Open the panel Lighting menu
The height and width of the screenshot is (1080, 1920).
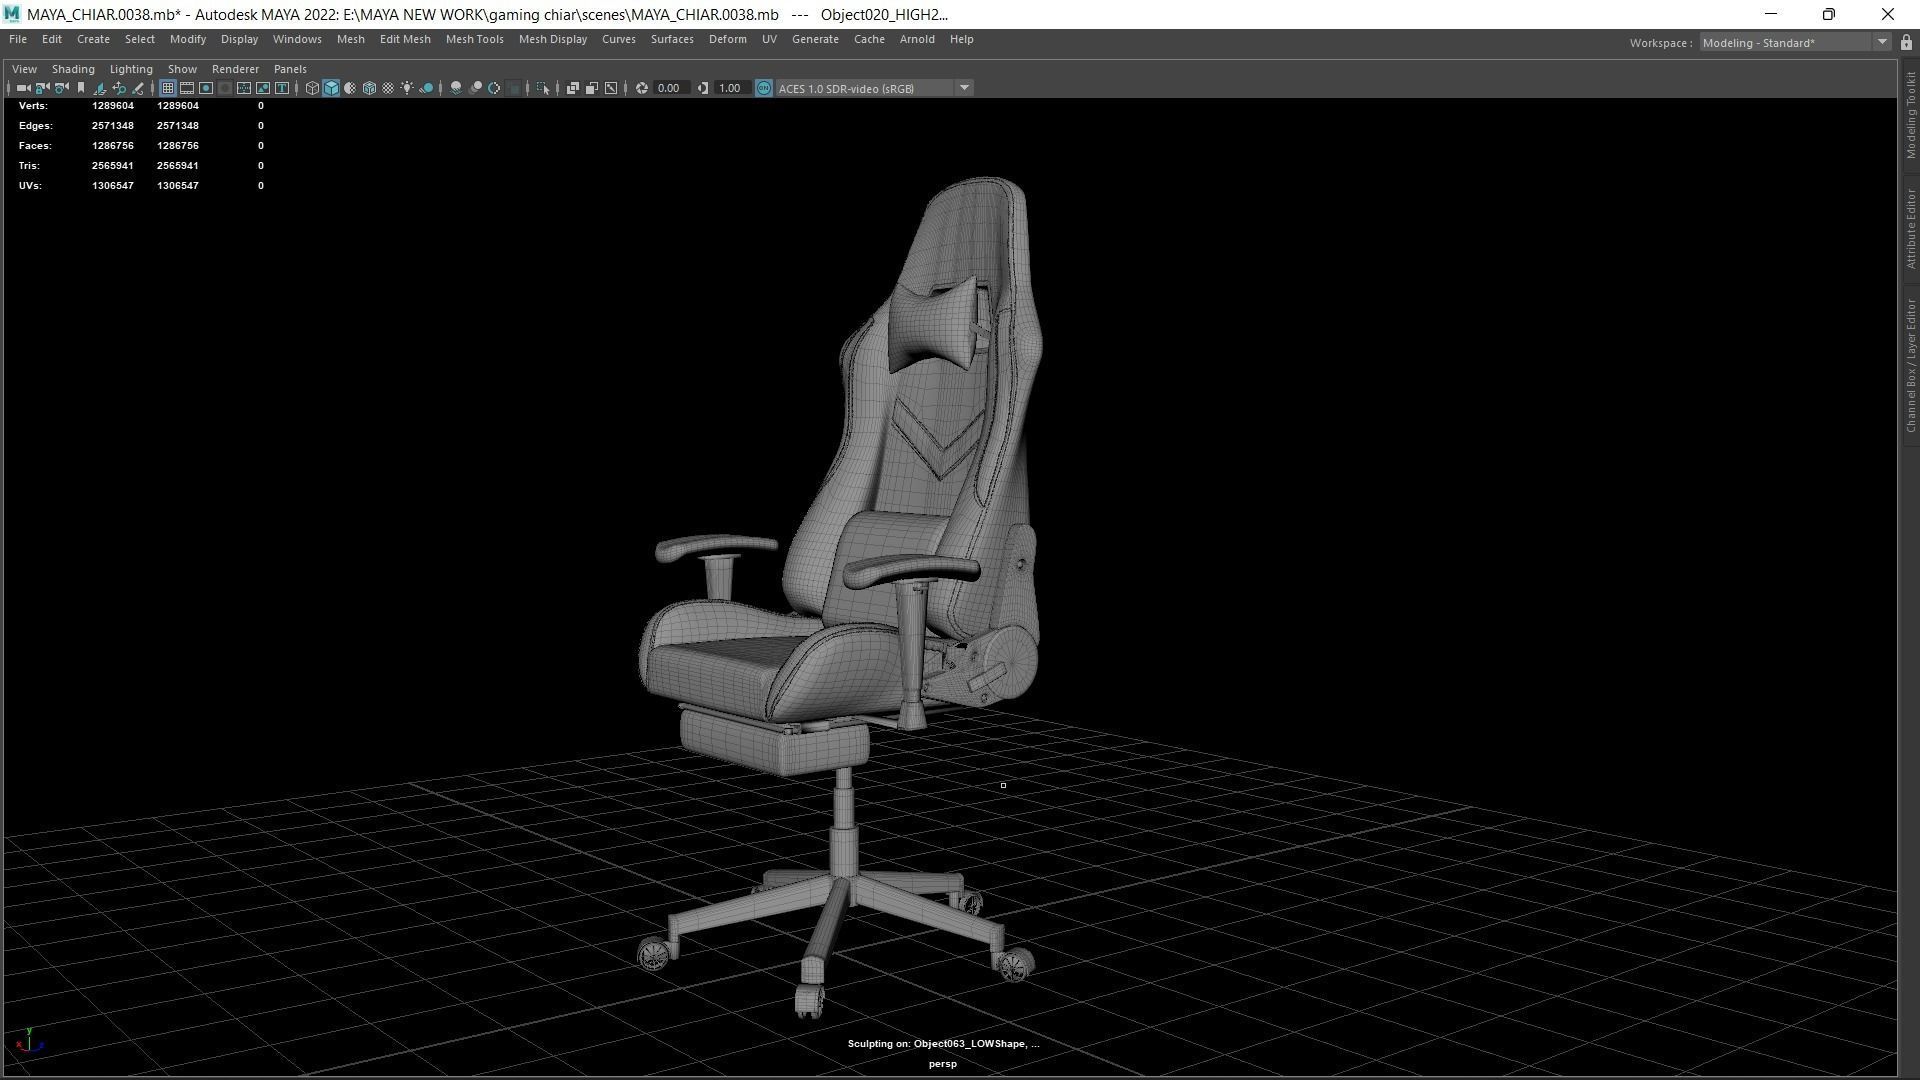[x=131, y=69]
